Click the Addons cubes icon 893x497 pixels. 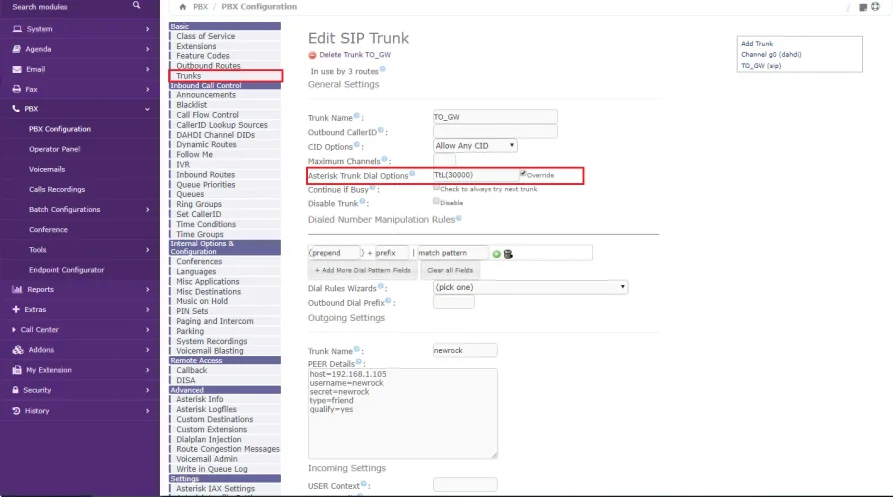(18, 350)
